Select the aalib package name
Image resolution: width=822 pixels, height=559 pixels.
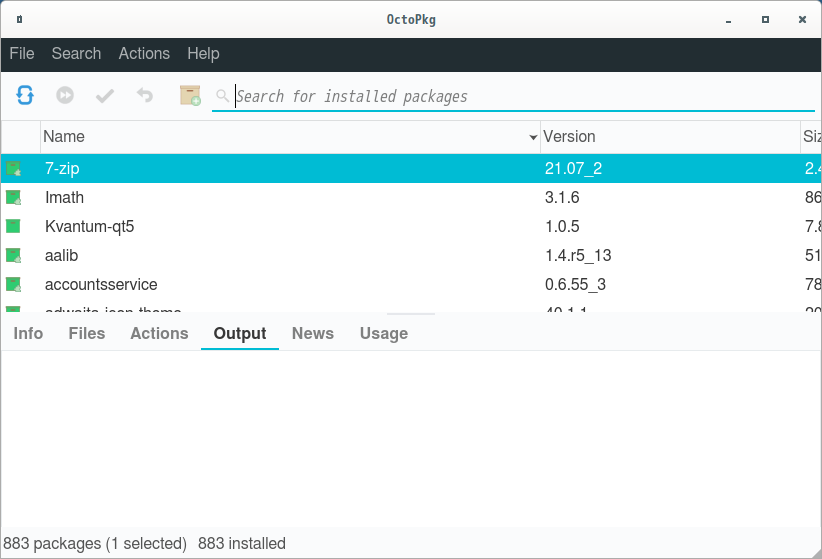tap(61, 255)
